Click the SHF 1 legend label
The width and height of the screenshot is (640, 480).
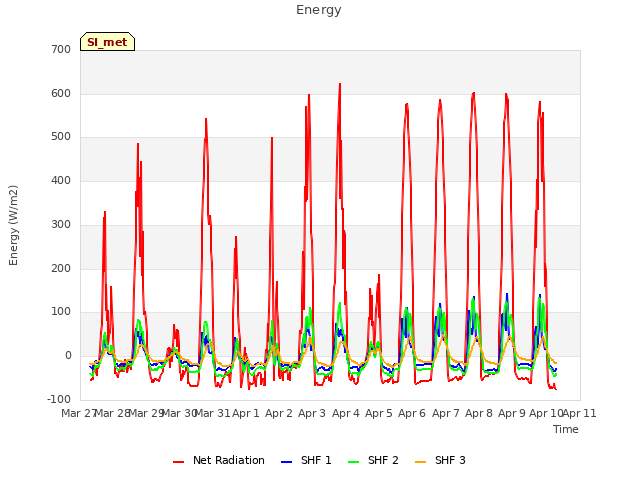click(316, 460)
